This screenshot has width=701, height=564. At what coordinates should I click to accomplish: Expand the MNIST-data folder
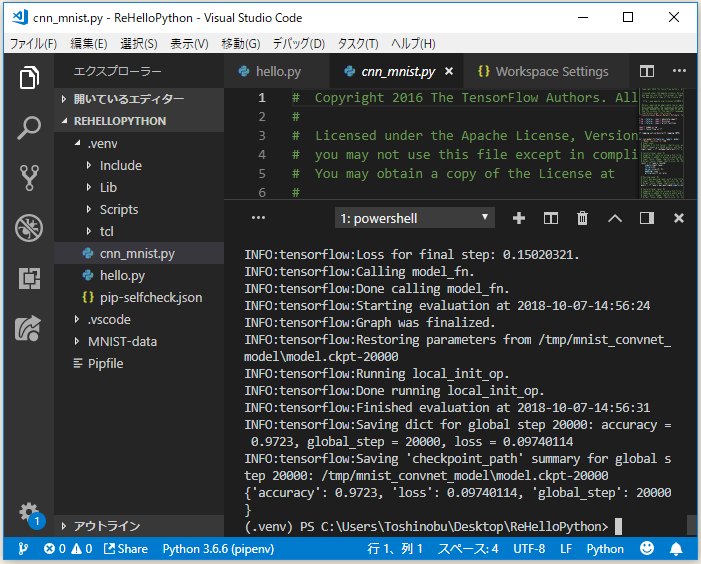[x=139, y=341]
